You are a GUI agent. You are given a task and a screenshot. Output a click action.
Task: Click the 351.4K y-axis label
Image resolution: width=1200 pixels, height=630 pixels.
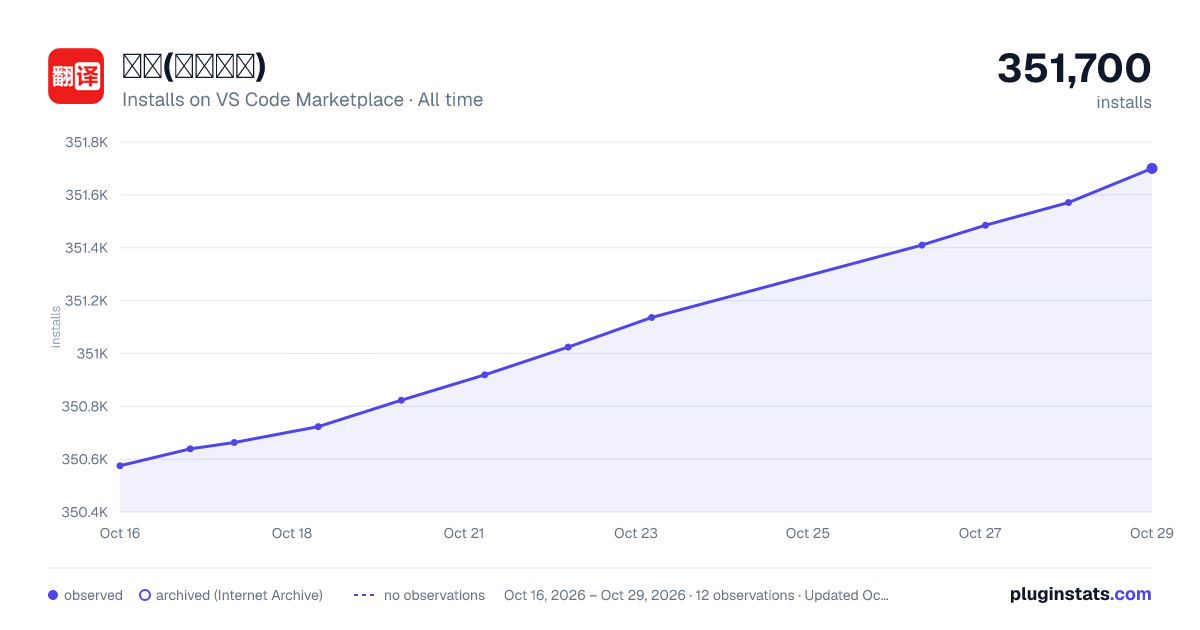point(87,248)
